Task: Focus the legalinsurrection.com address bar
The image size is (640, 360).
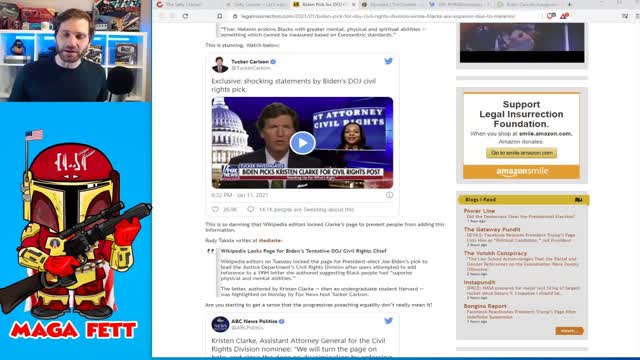Action: 378,16
